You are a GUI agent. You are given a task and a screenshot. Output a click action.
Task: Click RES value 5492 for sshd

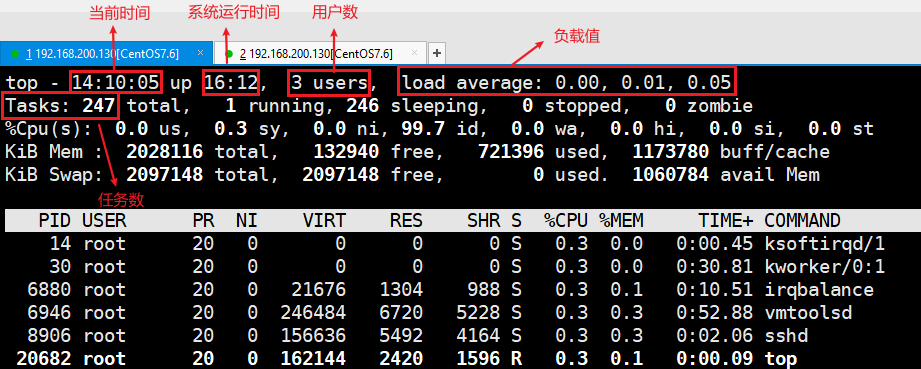(x=401, y=336)
